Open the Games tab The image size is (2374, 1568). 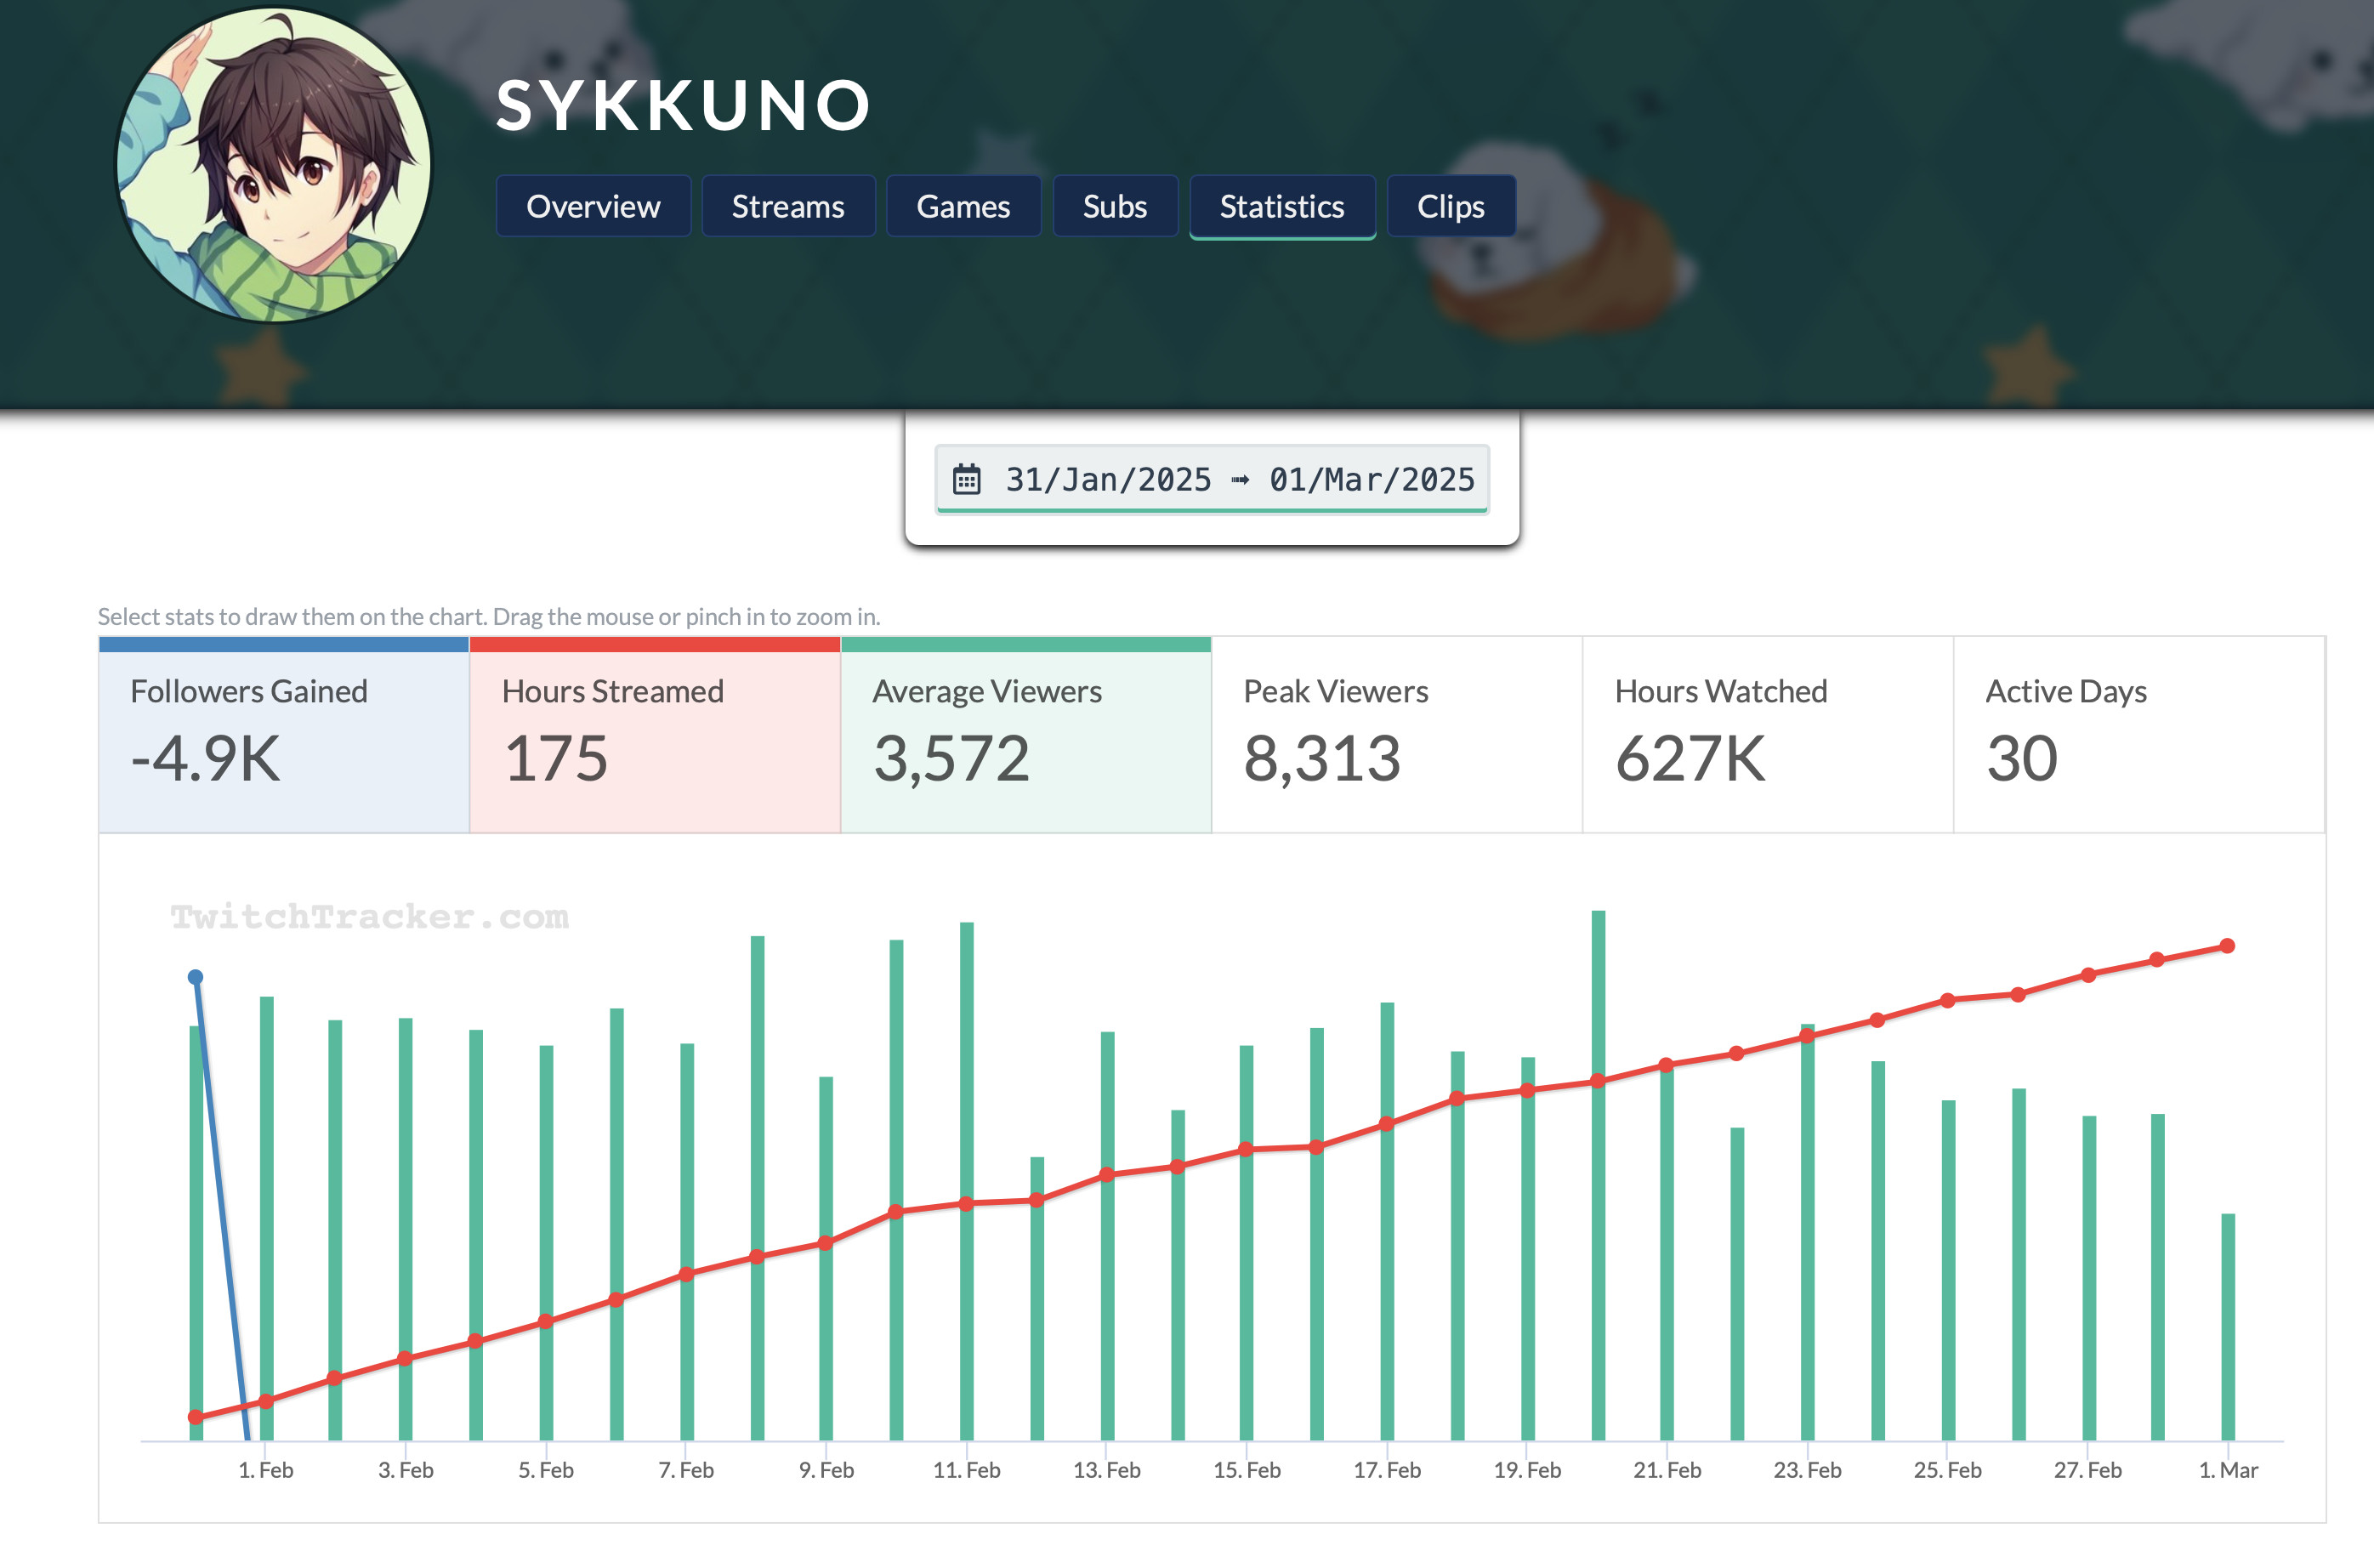tap(963, 207)
